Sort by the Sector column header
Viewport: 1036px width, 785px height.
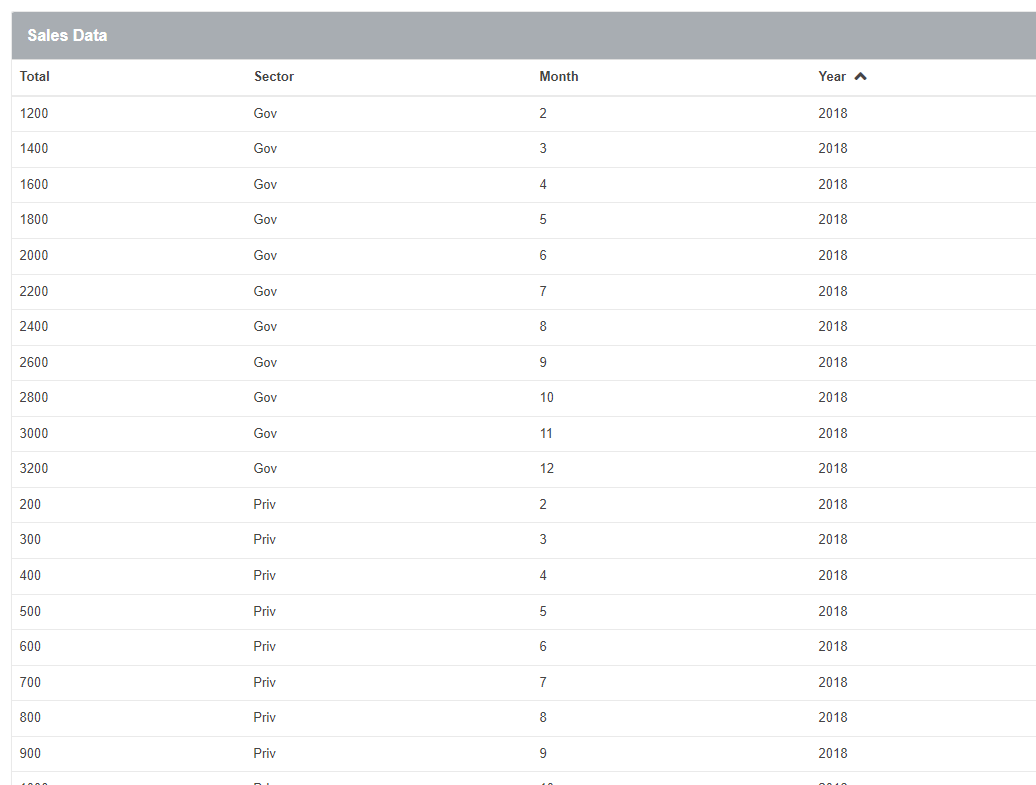[x=274, y=77]
